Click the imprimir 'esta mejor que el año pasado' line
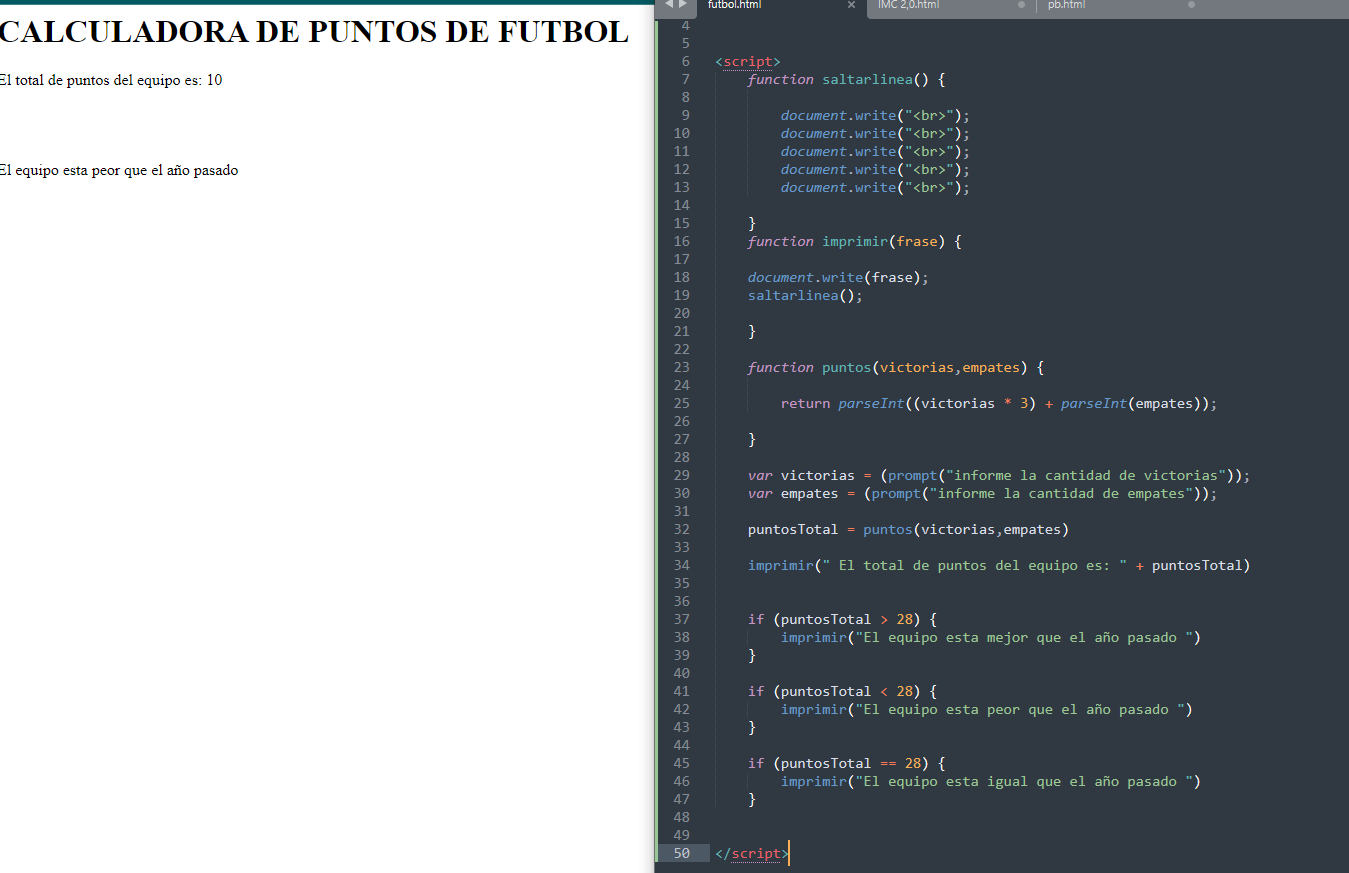Screen dimensions: 1349x873 pyautogui.click(x=991, y=637)
